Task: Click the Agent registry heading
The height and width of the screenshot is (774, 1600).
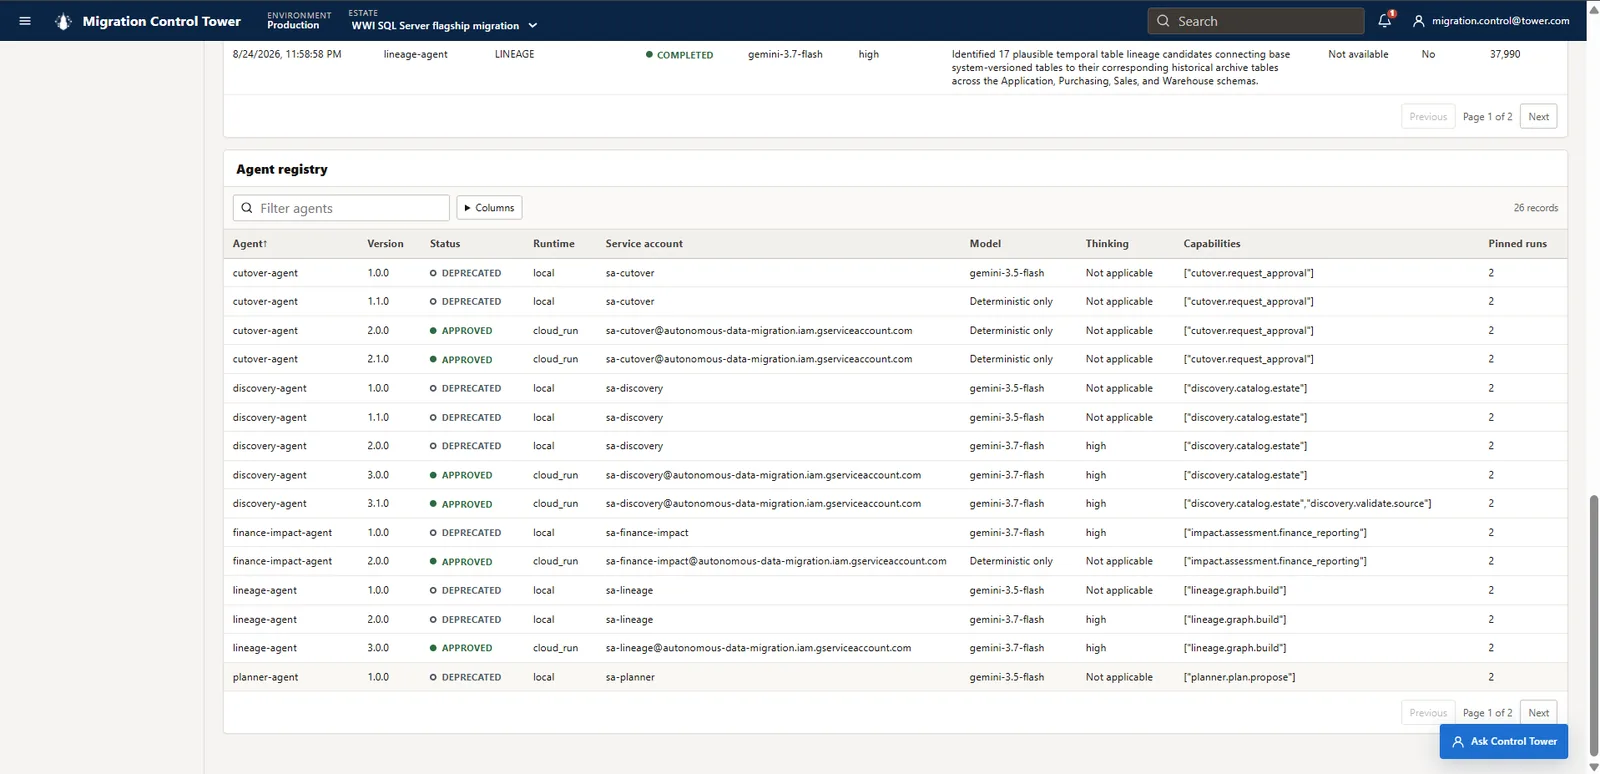Action: [x=282, y=169]
